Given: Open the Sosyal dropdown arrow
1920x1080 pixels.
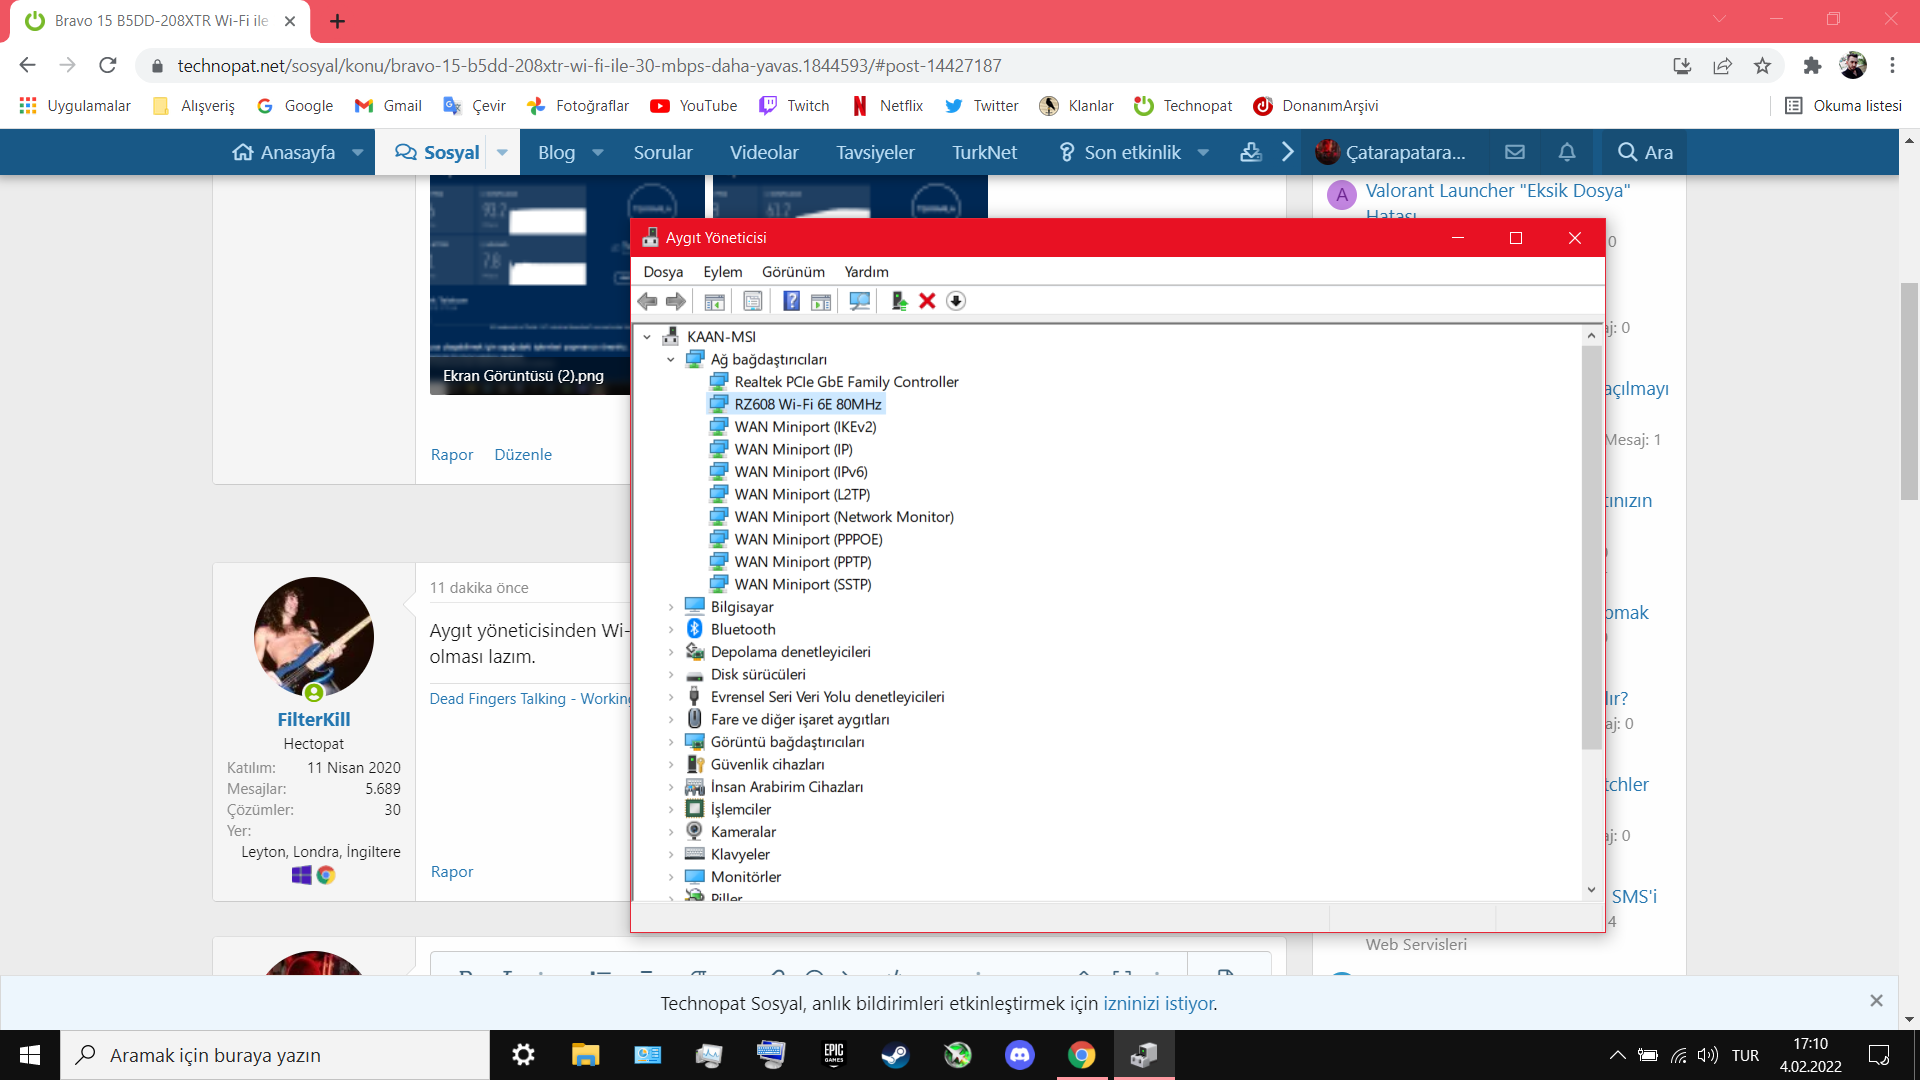Looking at the screenshot, I should pyautogui.click(x=502, y=152).
